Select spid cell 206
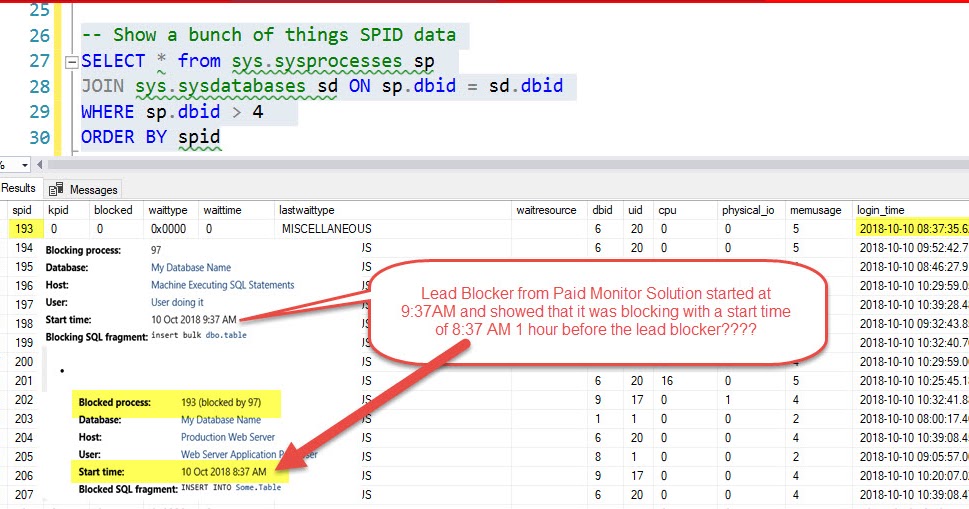Screen dimensions: 969x509 pos(24,476)
